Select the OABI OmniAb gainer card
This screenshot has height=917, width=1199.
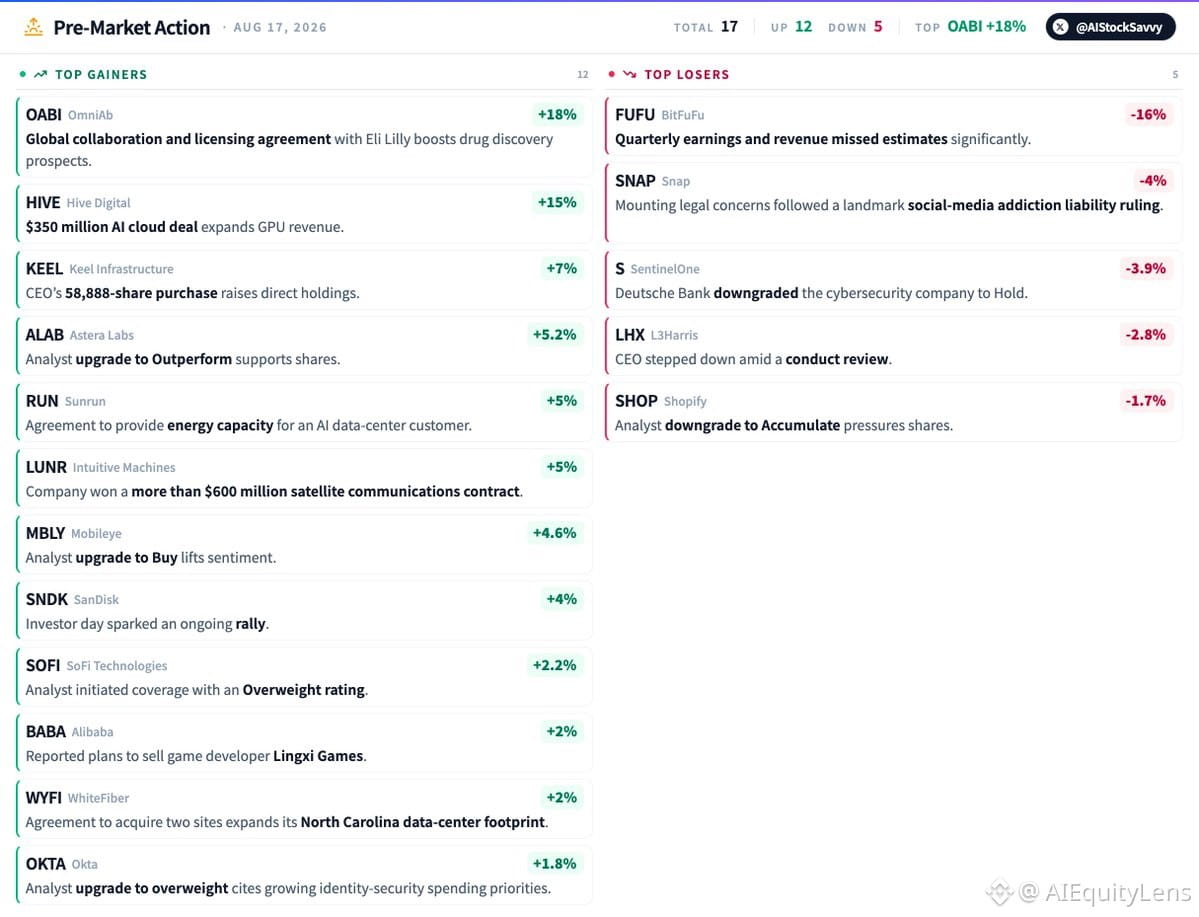(304, 137)
